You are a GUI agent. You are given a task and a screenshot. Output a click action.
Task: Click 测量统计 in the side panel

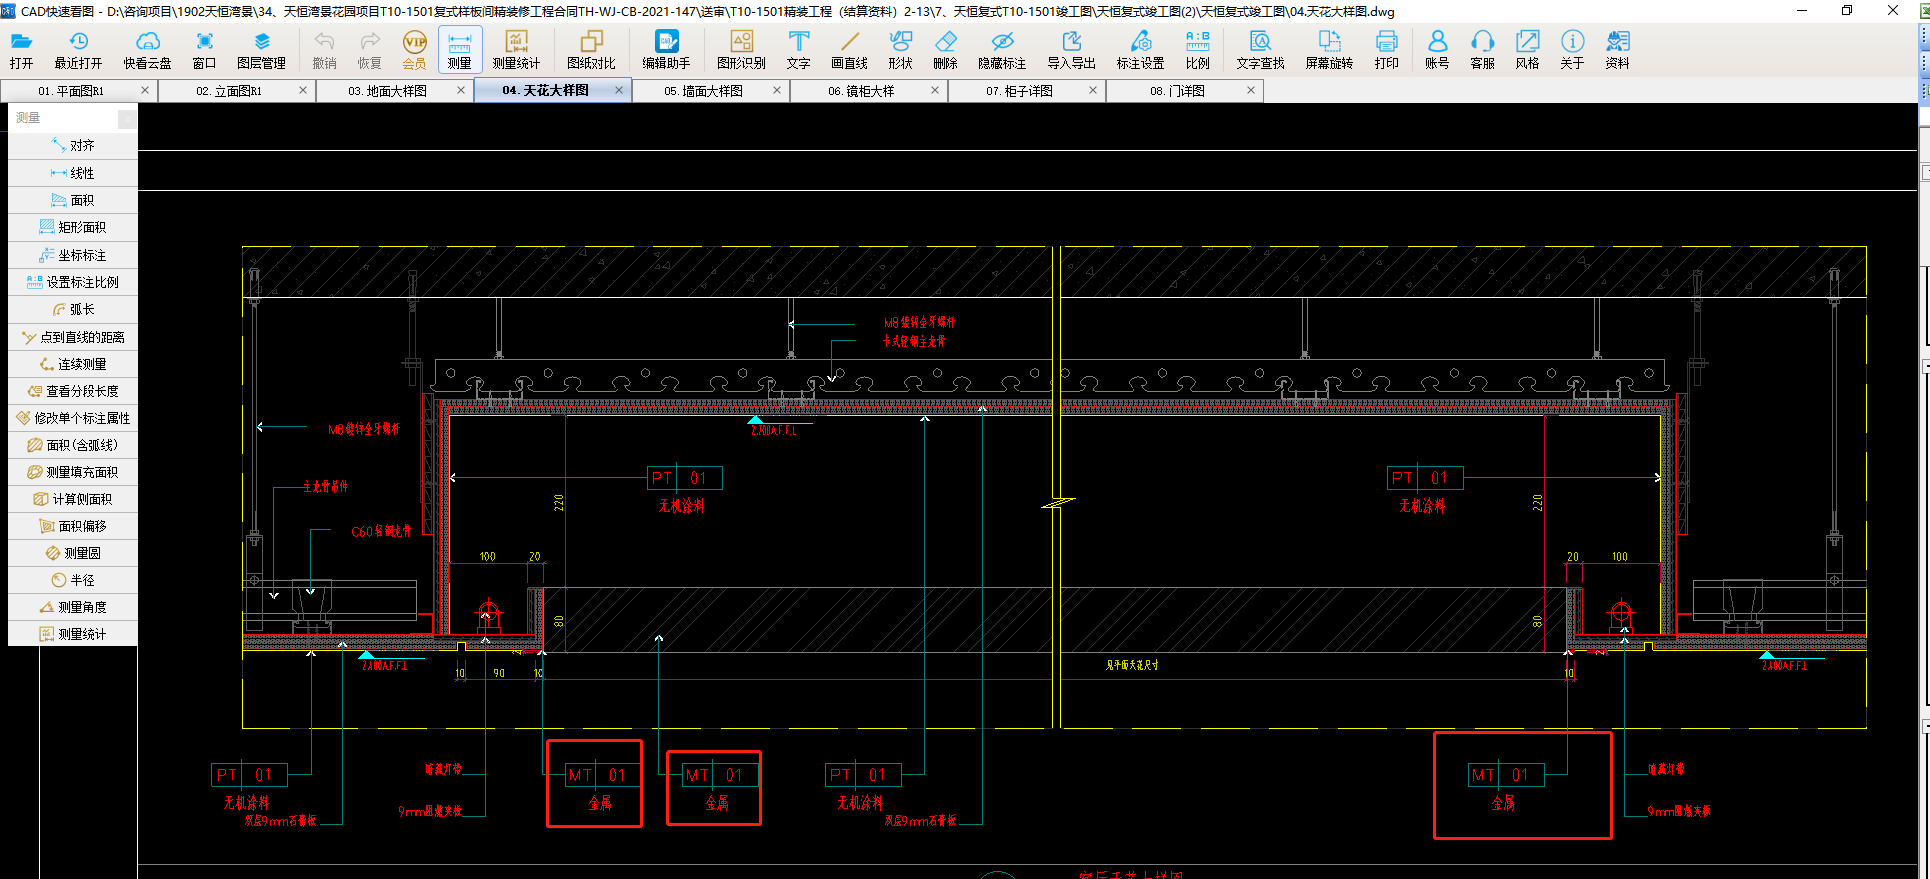[72, 634]
